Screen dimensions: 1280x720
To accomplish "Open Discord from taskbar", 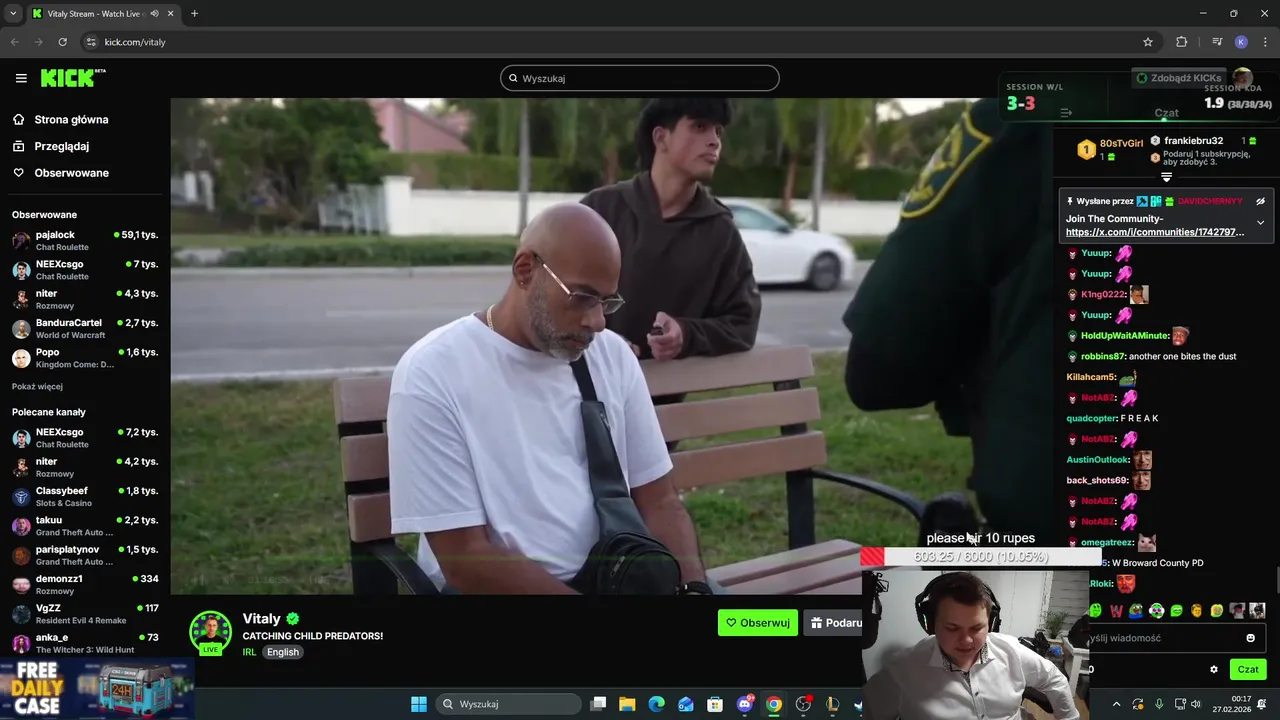I will point(745,704).
